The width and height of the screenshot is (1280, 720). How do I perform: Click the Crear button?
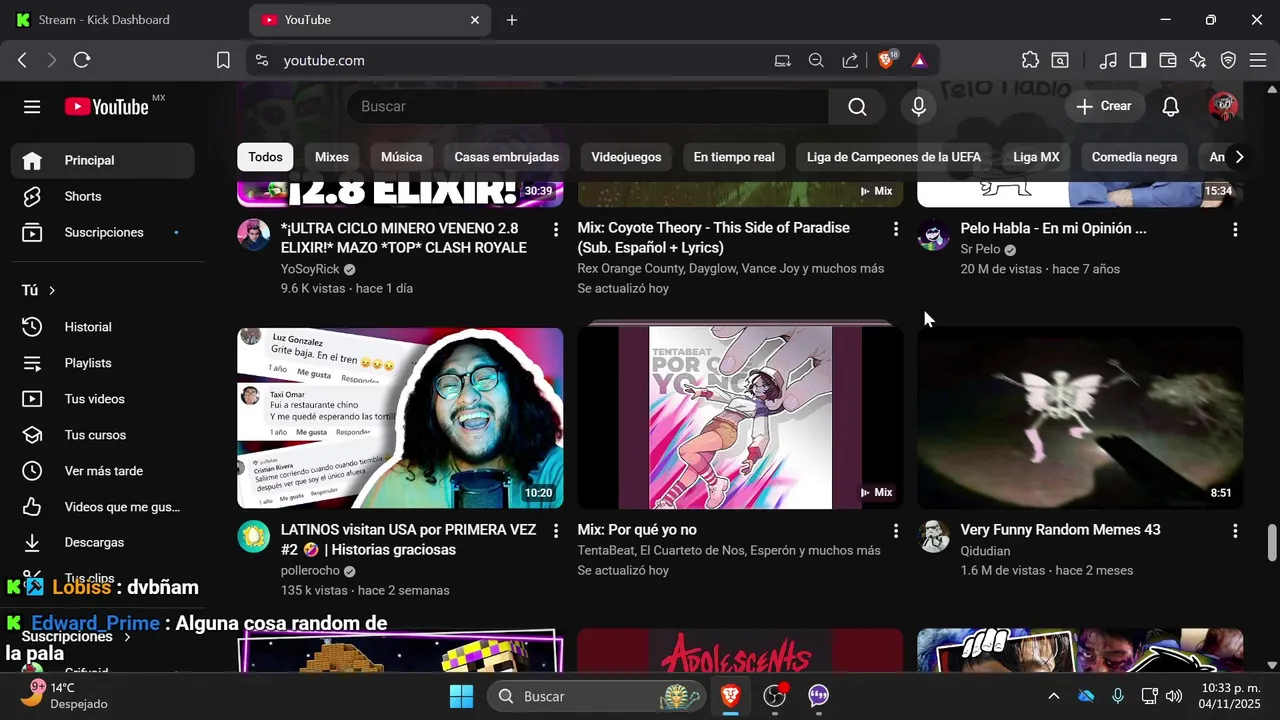point(1104,106)
